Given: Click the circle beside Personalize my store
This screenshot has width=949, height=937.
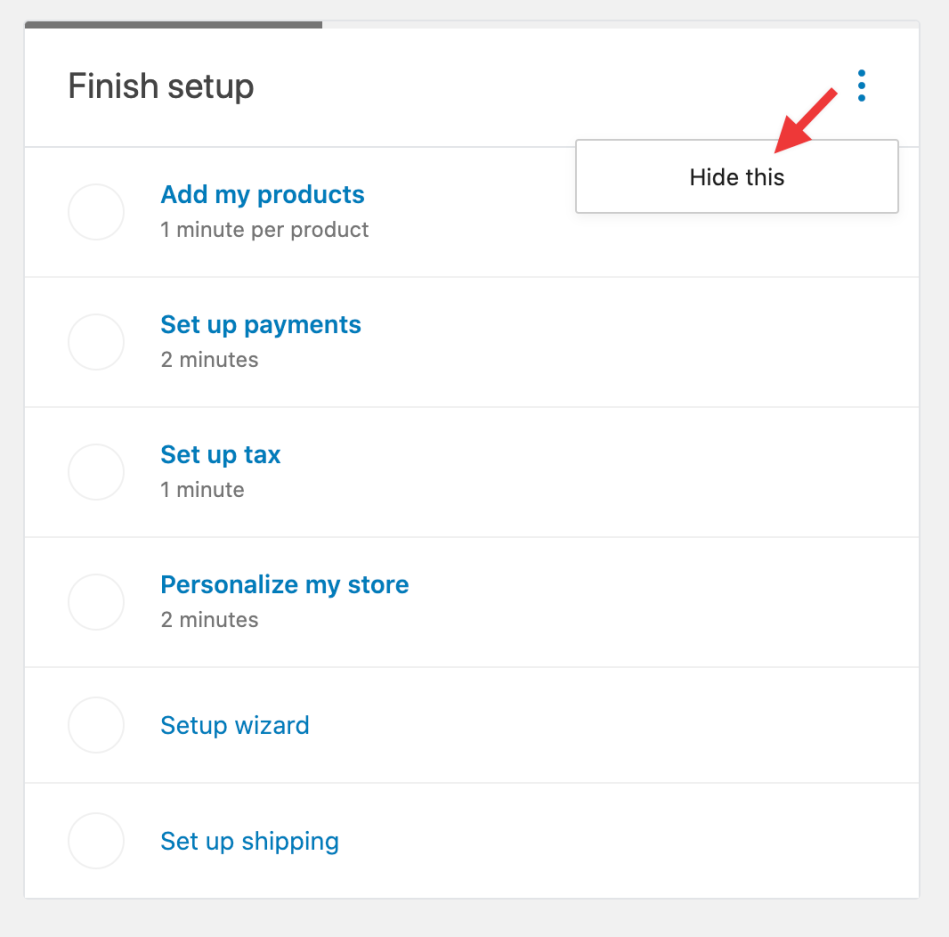Looking at the screenshot, I should click(x=96, y=602).
